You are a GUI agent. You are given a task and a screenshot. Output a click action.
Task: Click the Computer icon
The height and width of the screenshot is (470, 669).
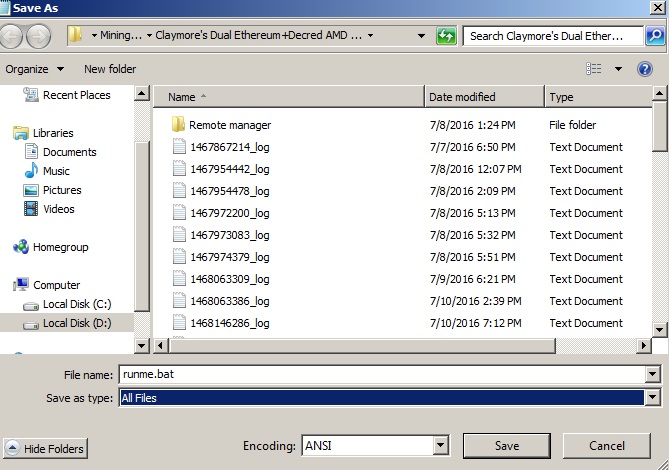coord(20,284)
